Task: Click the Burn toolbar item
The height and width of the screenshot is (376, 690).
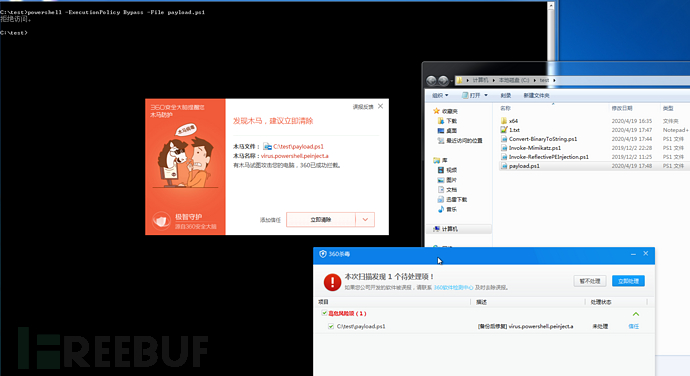Action: point(506,96)
